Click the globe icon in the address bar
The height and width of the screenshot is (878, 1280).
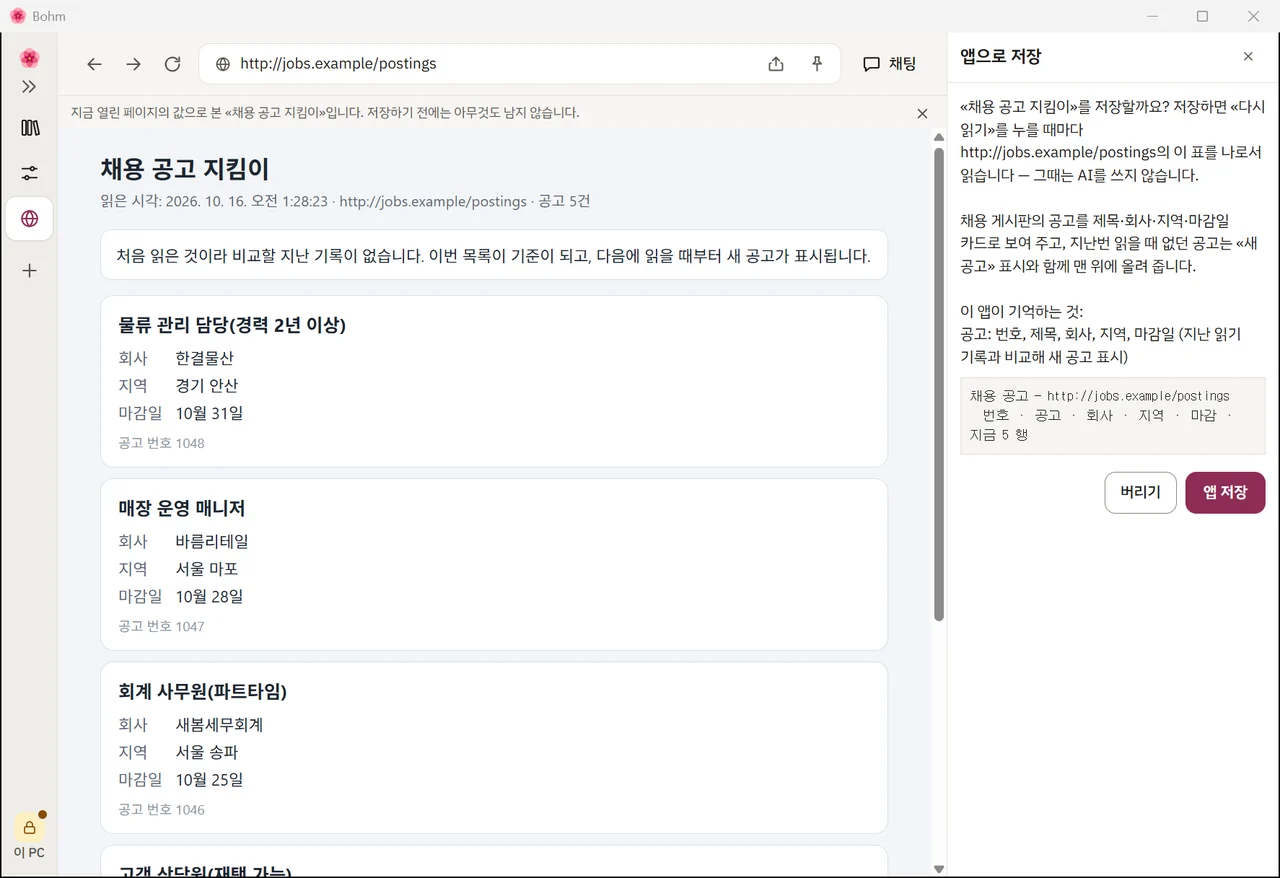click(223, 64)
